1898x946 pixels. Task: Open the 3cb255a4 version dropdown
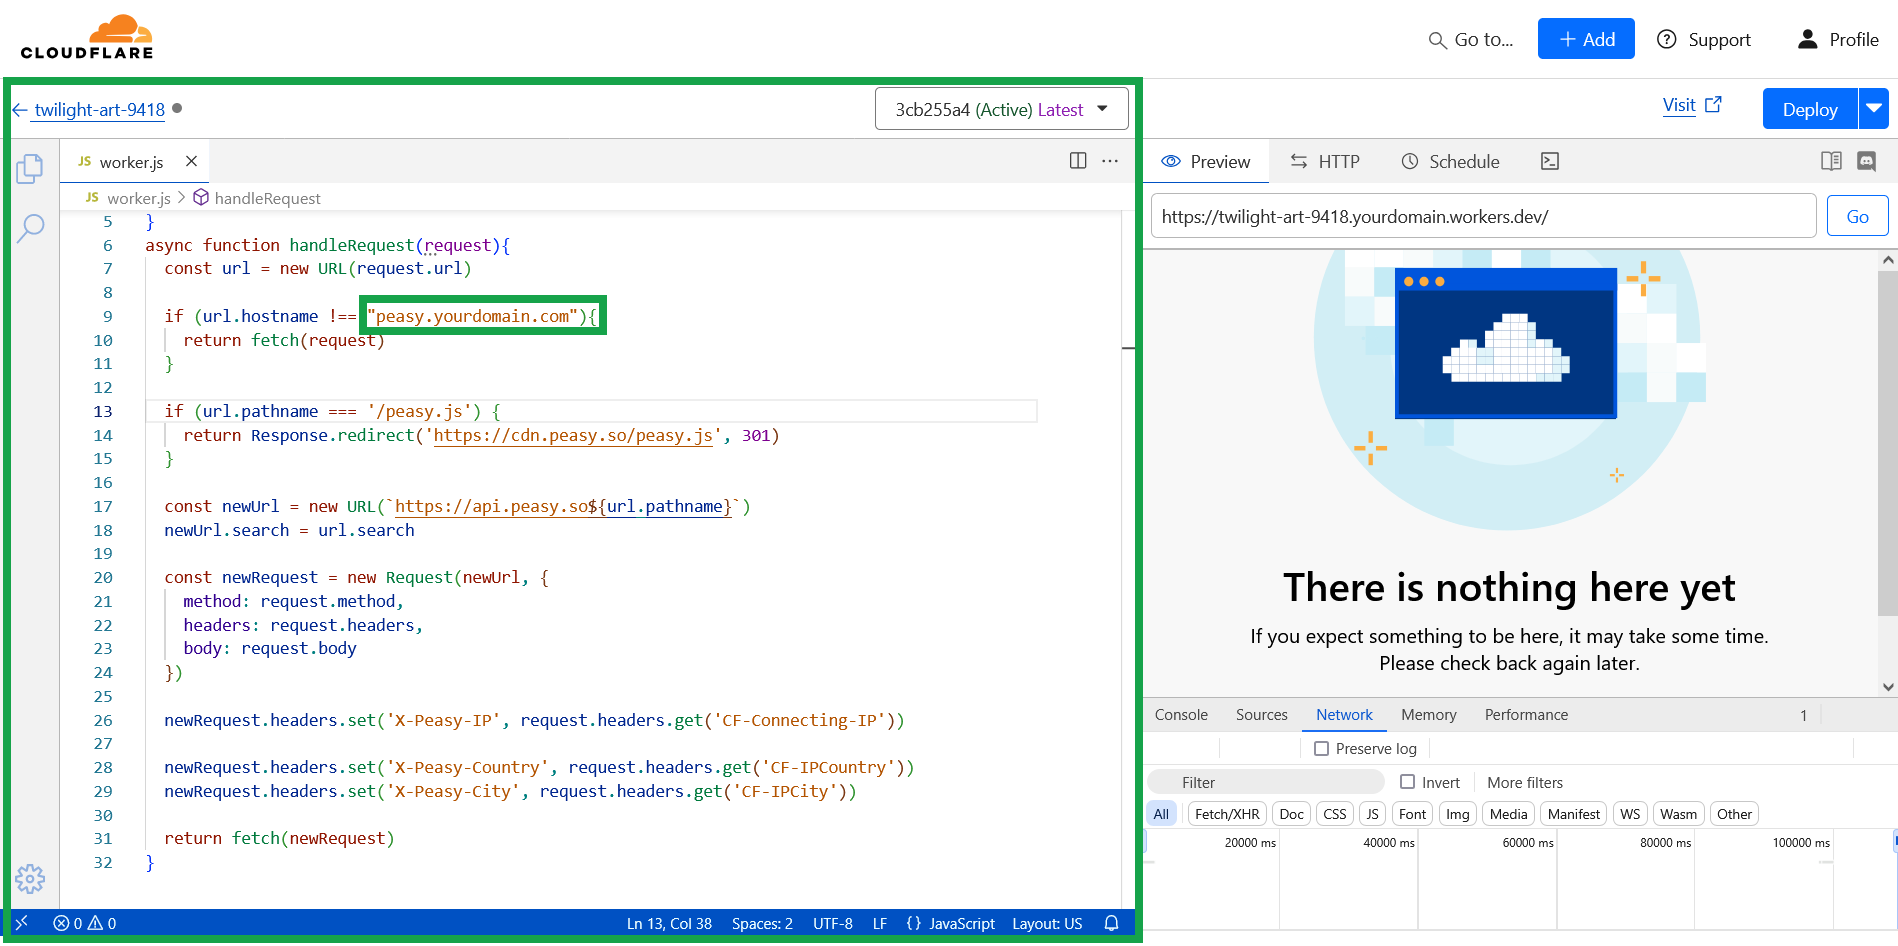point(1001,108)
